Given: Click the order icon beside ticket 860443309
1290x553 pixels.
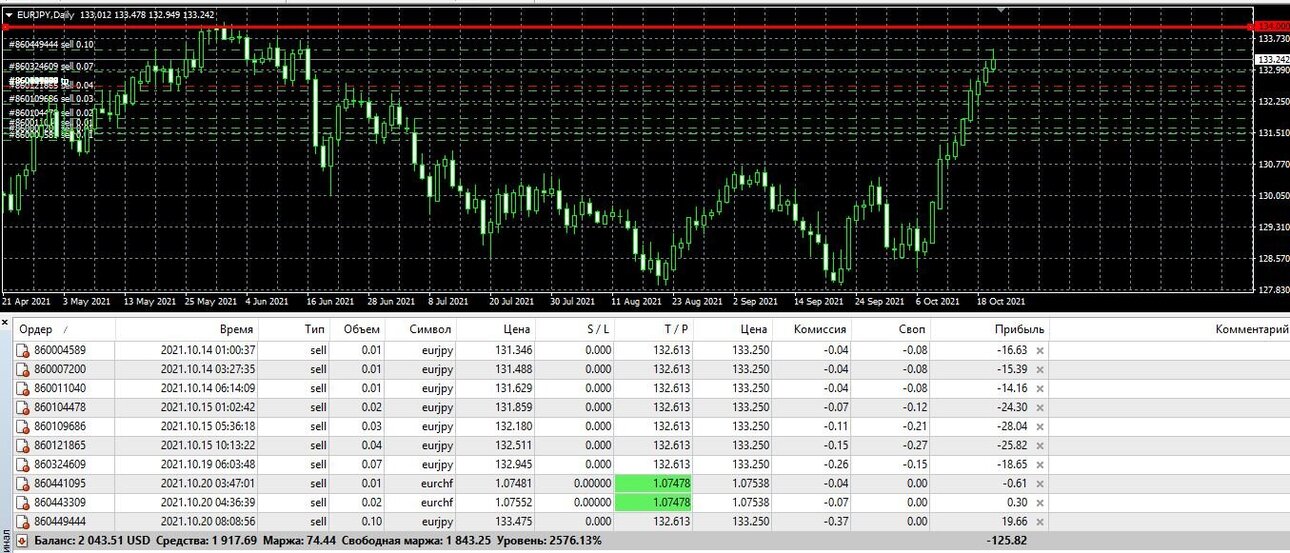Looking at the screenshot, I should [x=22, y=503].
